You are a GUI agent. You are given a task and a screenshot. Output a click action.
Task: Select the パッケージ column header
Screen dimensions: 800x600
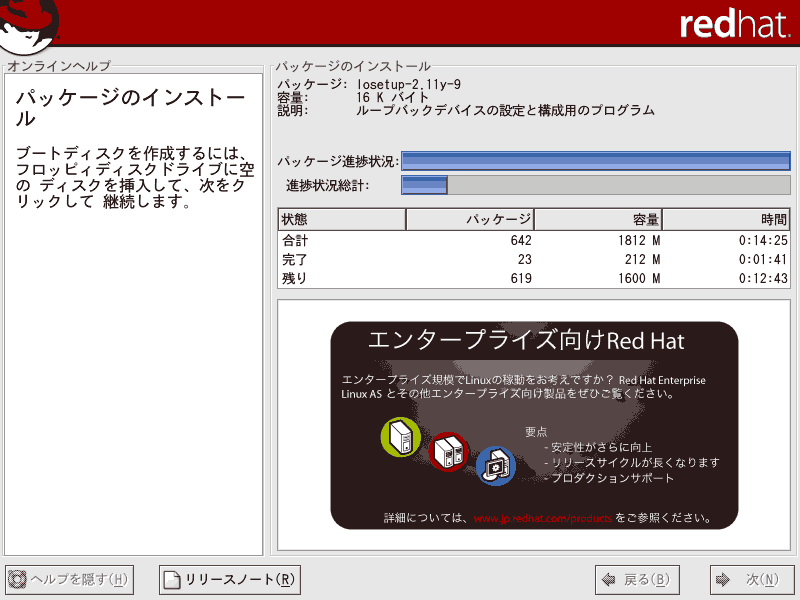coord(470,219)
